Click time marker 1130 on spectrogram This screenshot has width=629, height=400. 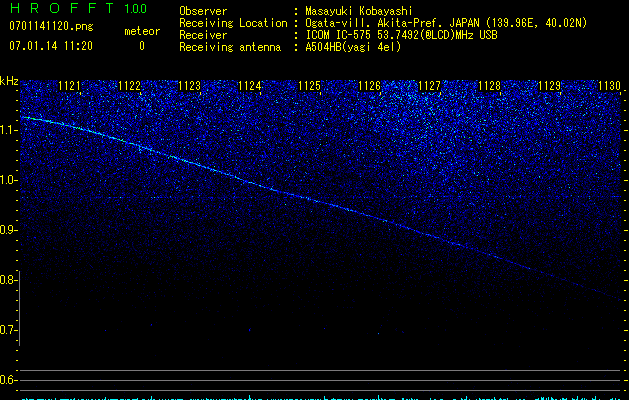609,86
